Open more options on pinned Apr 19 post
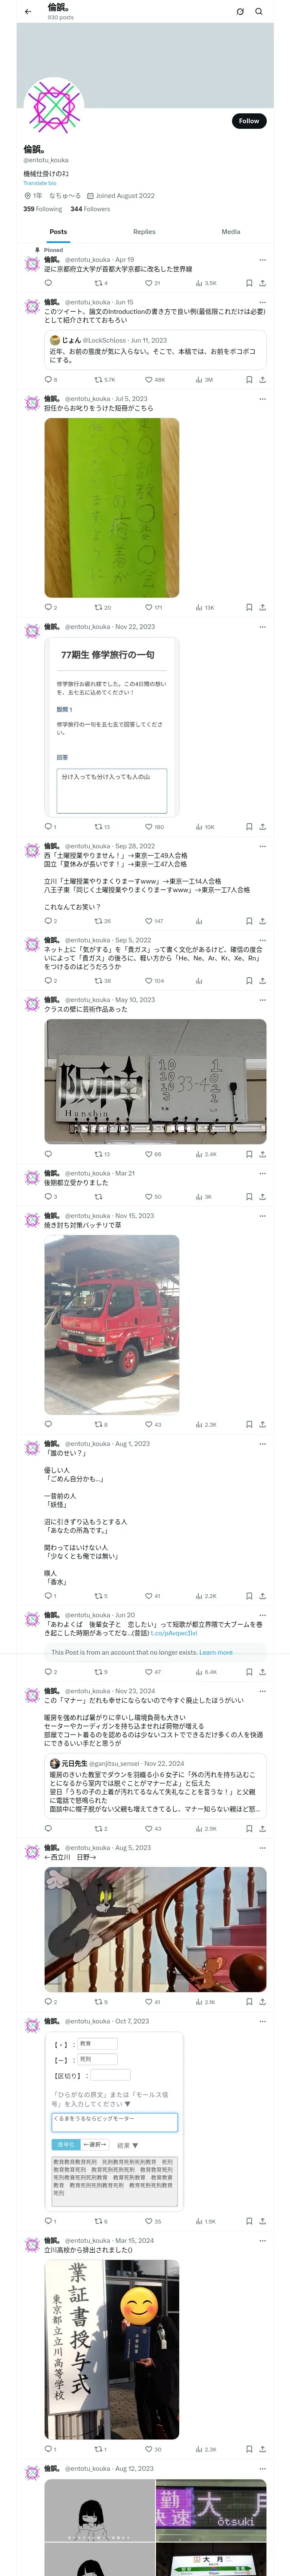This screenshot has height=2576, width=290. pos(262,260)
